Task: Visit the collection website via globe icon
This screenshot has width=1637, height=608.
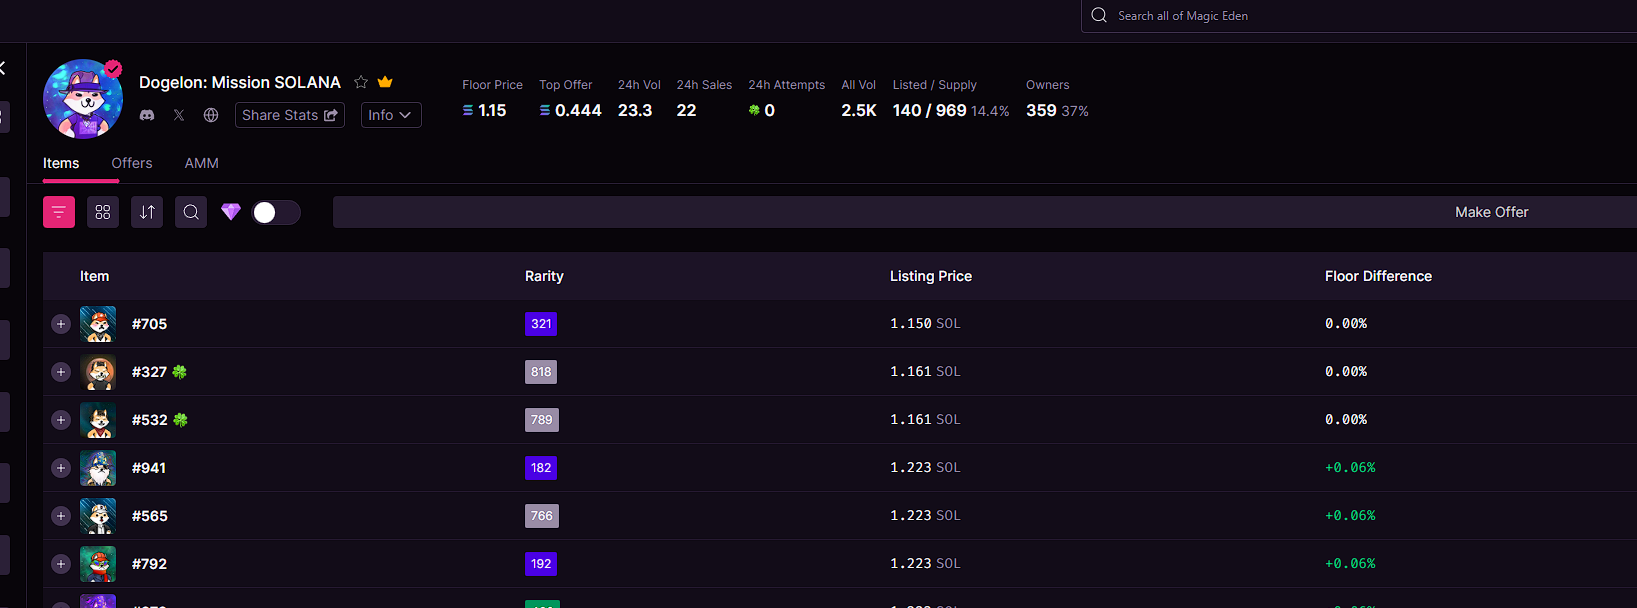Action: 211,115
